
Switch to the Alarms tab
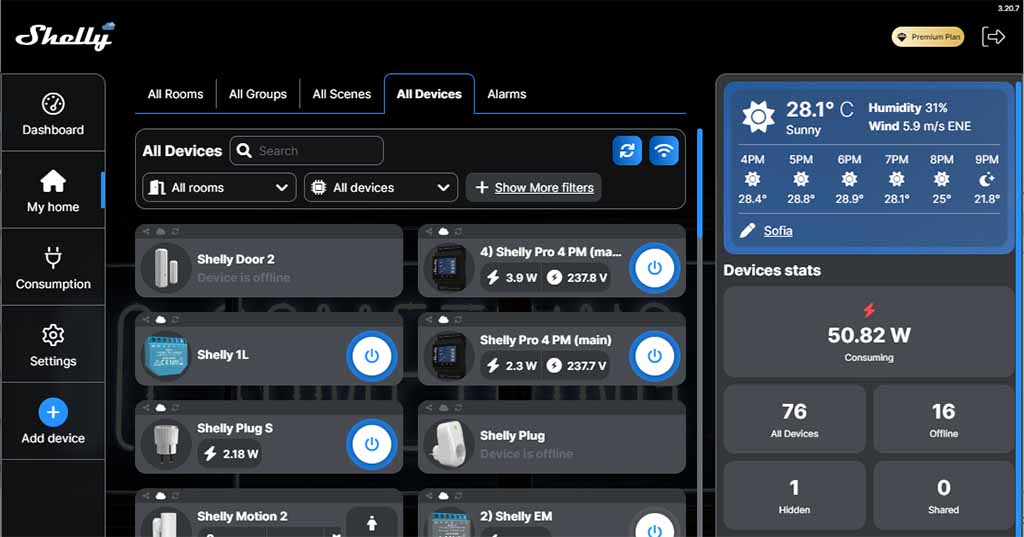point(506,94)
